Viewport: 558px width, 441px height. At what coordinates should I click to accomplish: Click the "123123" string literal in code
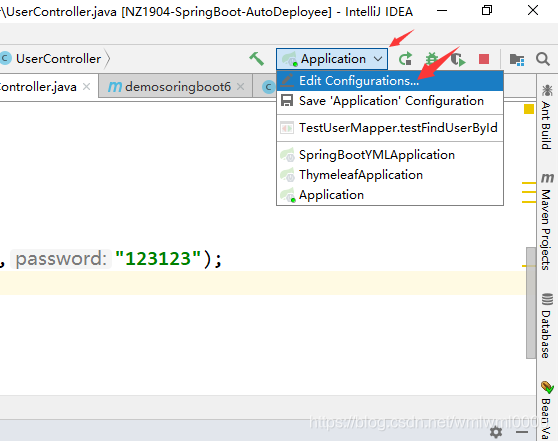(158, 258)
